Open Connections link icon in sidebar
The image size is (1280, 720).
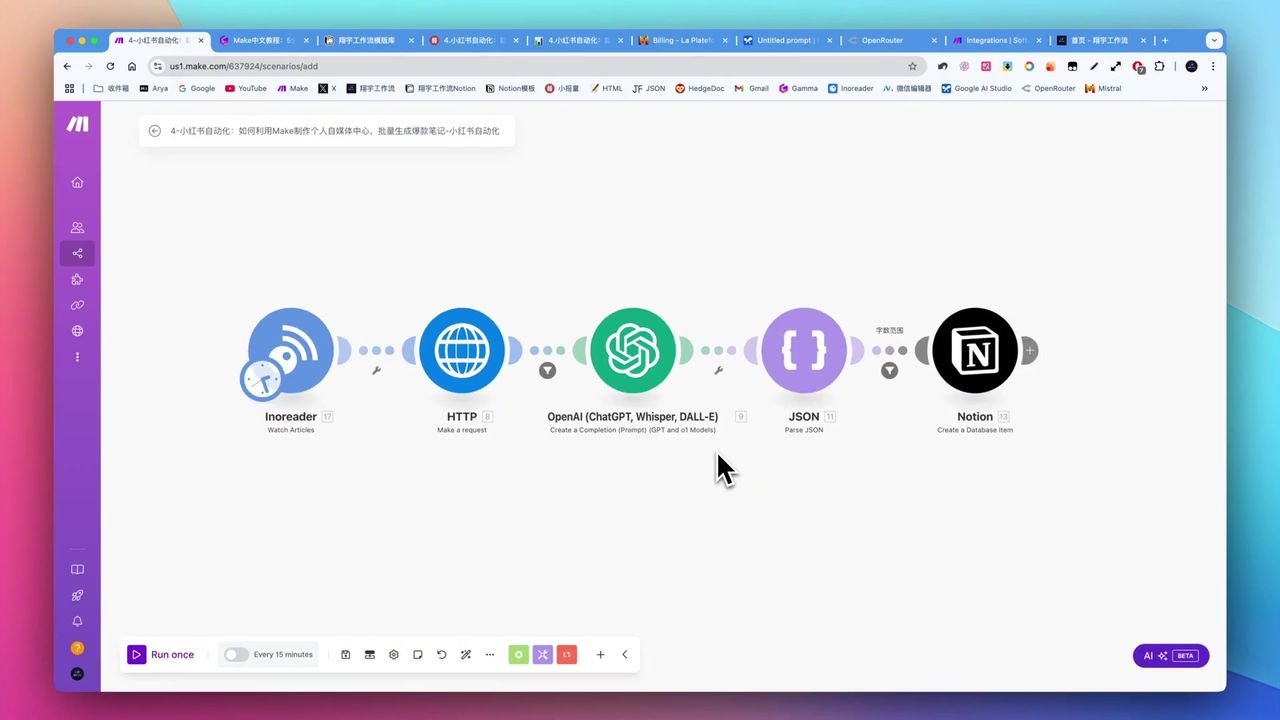[77, 305]
